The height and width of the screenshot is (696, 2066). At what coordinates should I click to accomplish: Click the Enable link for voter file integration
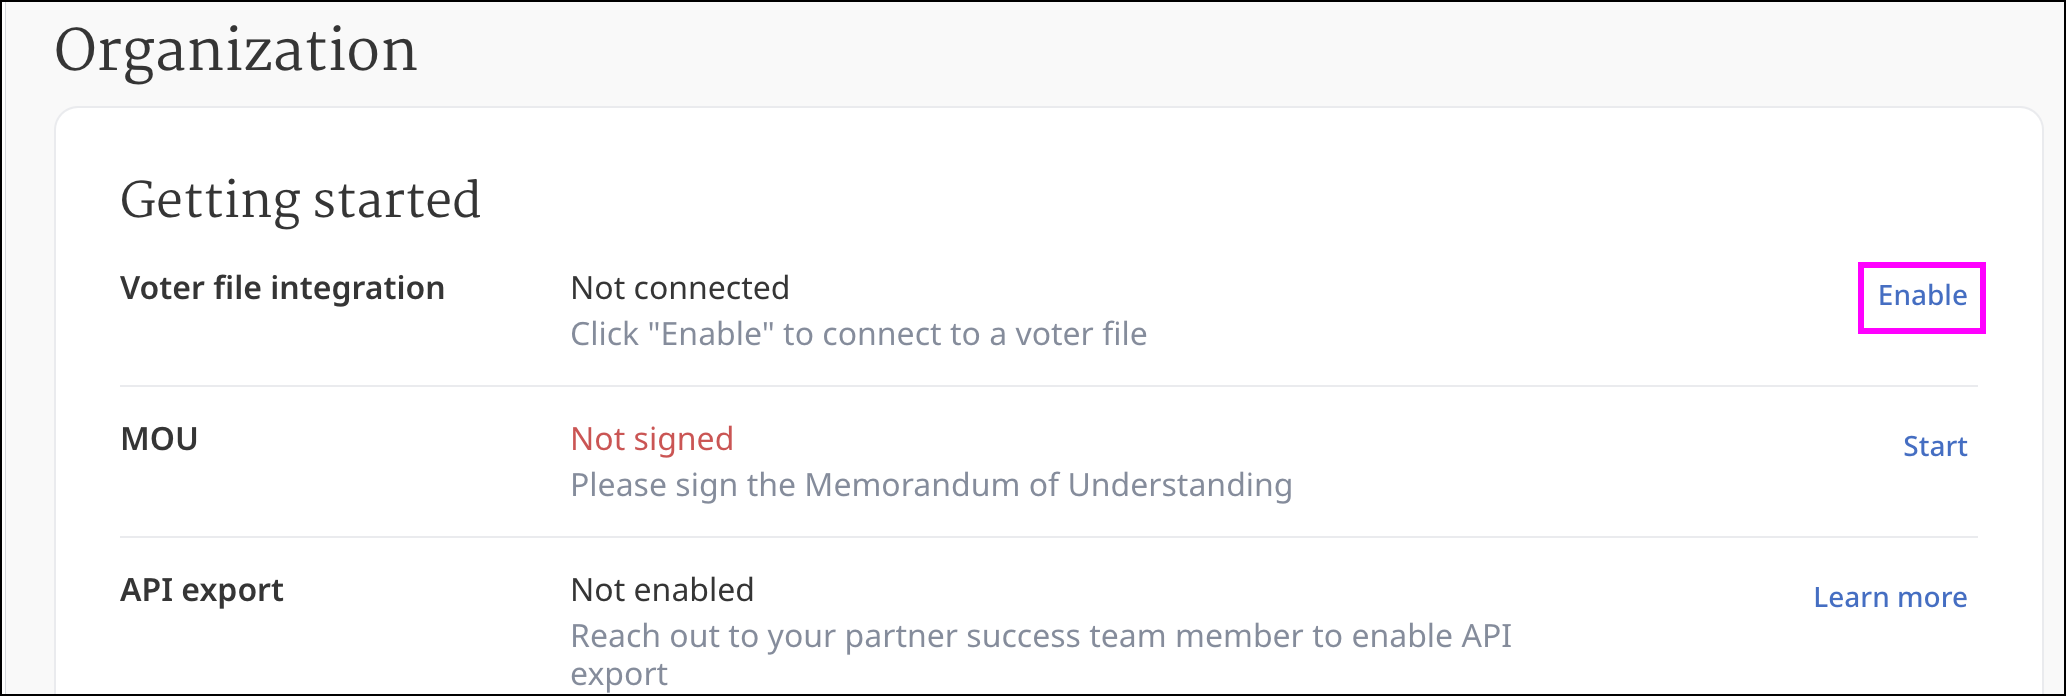[1922, 296]
